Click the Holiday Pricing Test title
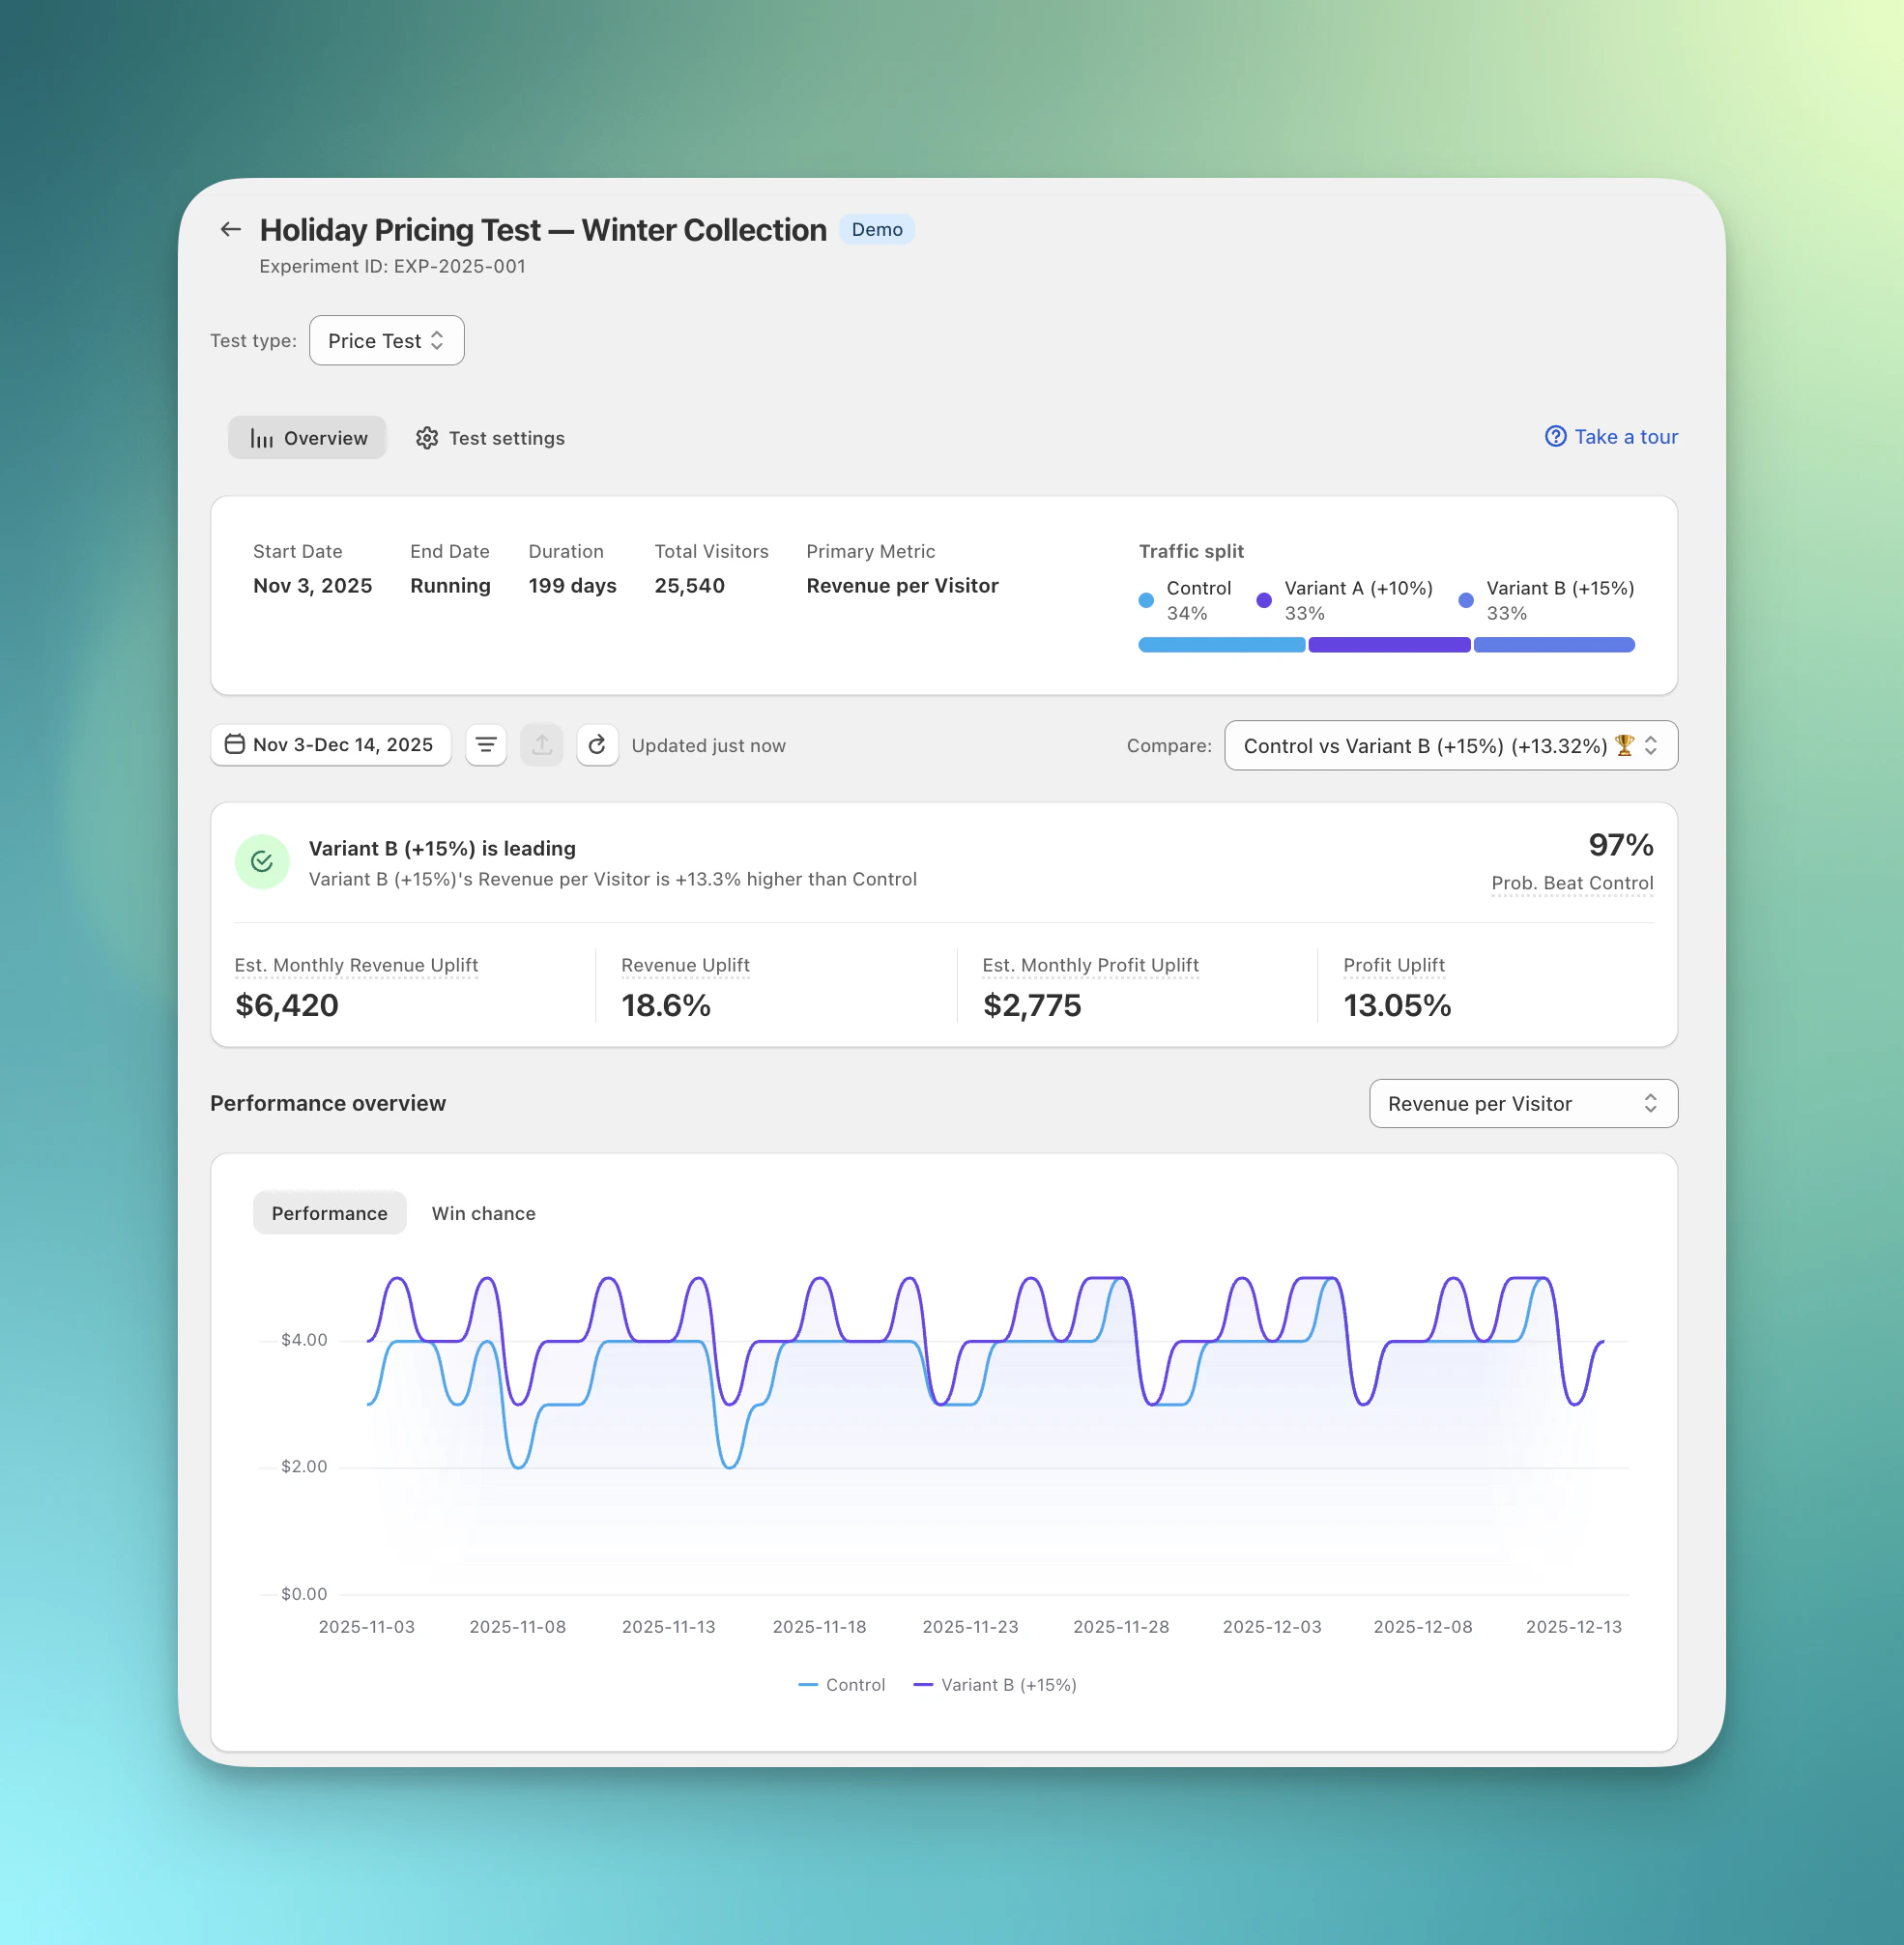Image resolution: width=1904 pixels, height=1945 pixels. click(x=543, y=230)
